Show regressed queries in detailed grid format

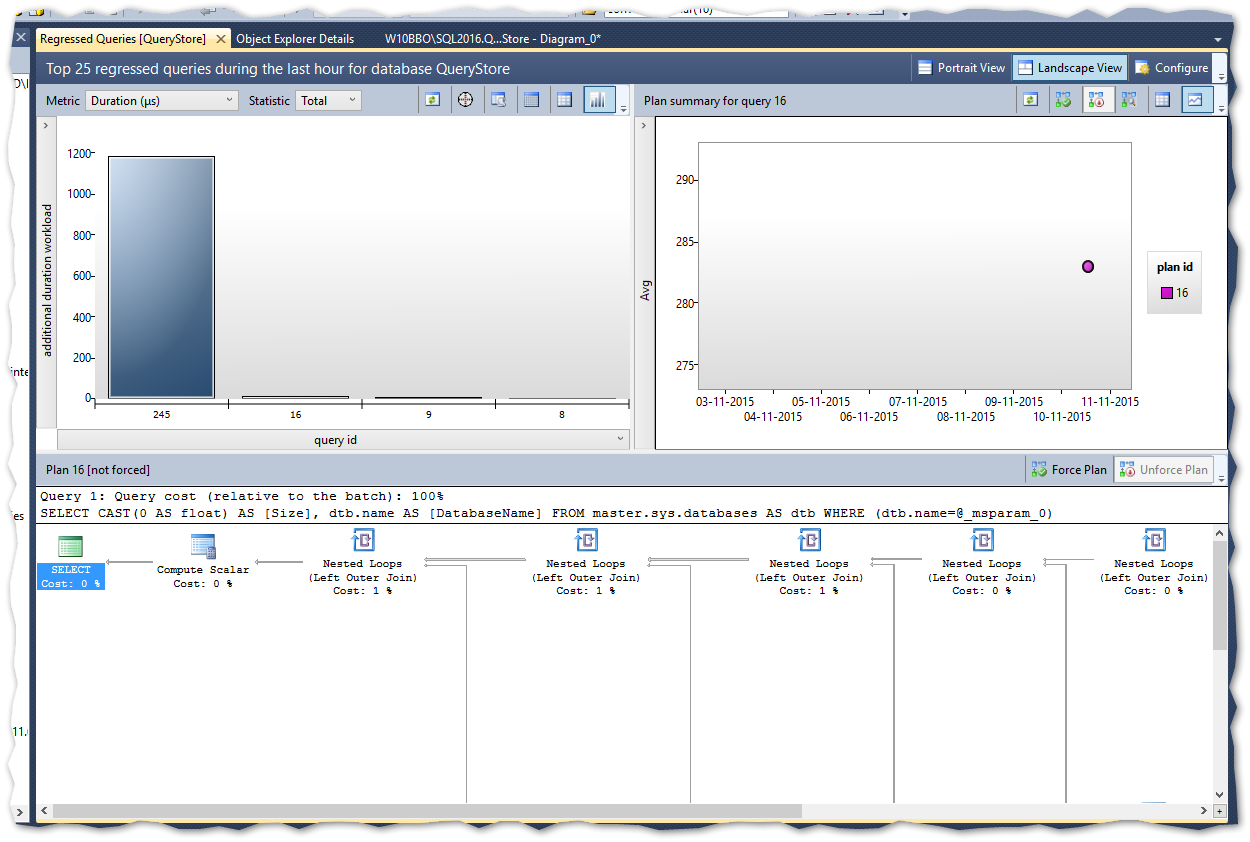531,100
